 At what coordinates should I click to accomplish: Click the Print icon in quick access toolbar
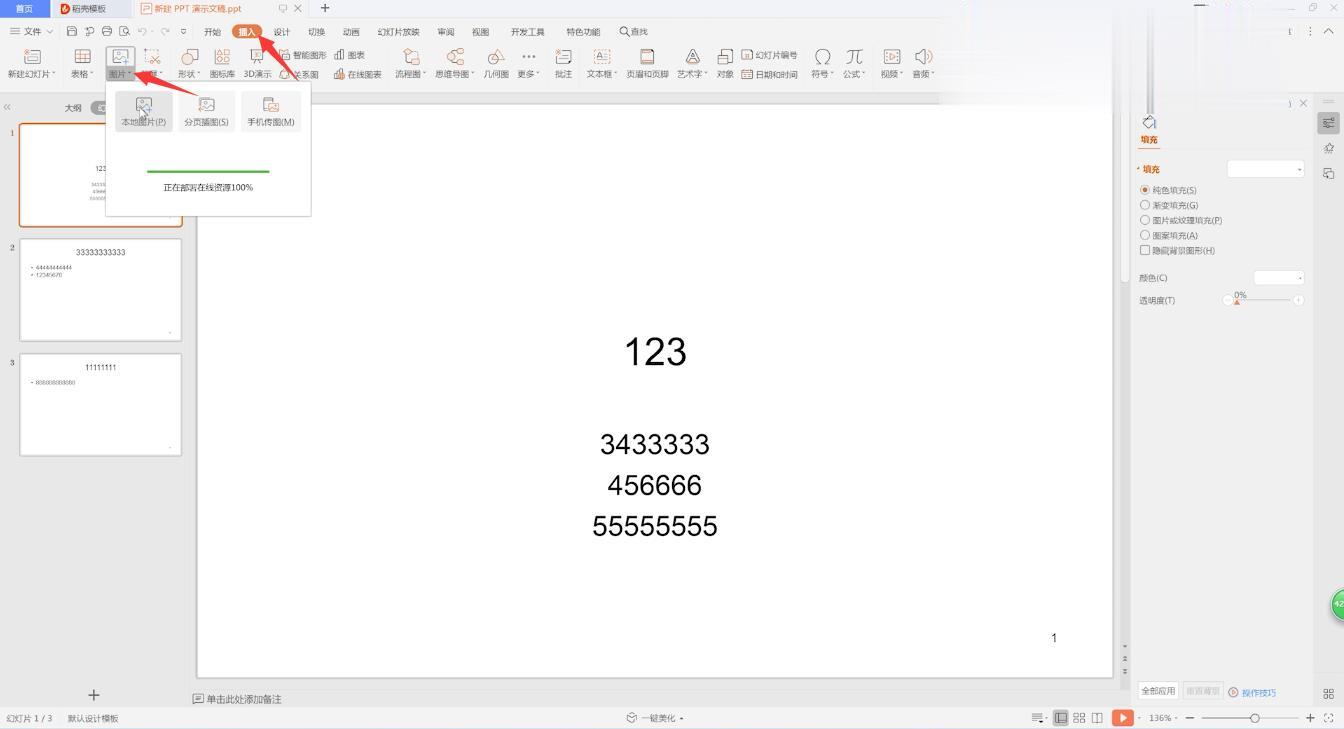click(107, 31)
